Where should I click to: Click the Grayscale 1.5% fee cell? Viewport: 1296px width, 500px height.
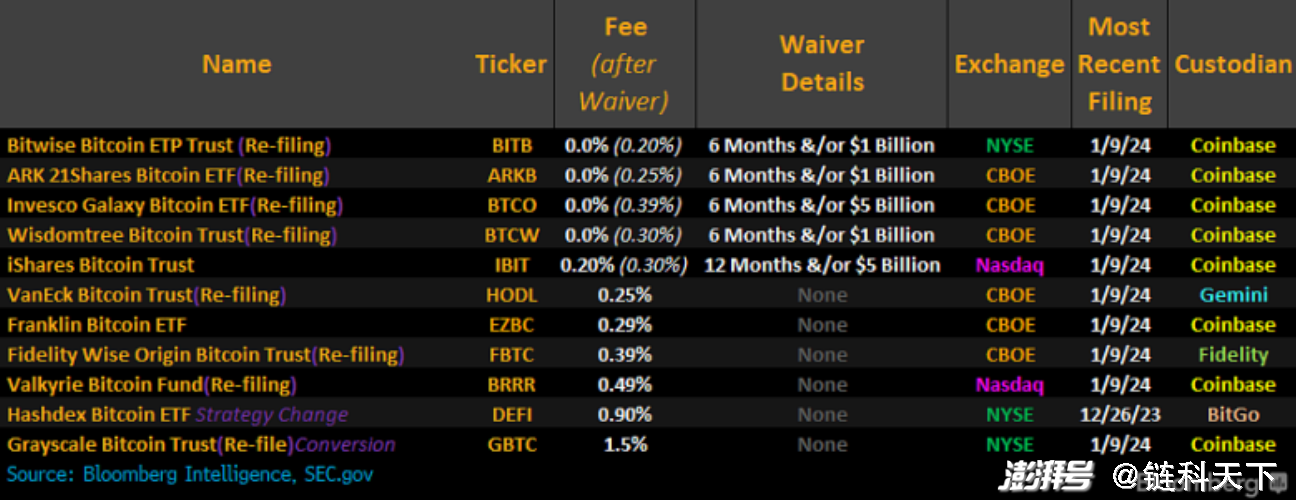click(625, 445)
